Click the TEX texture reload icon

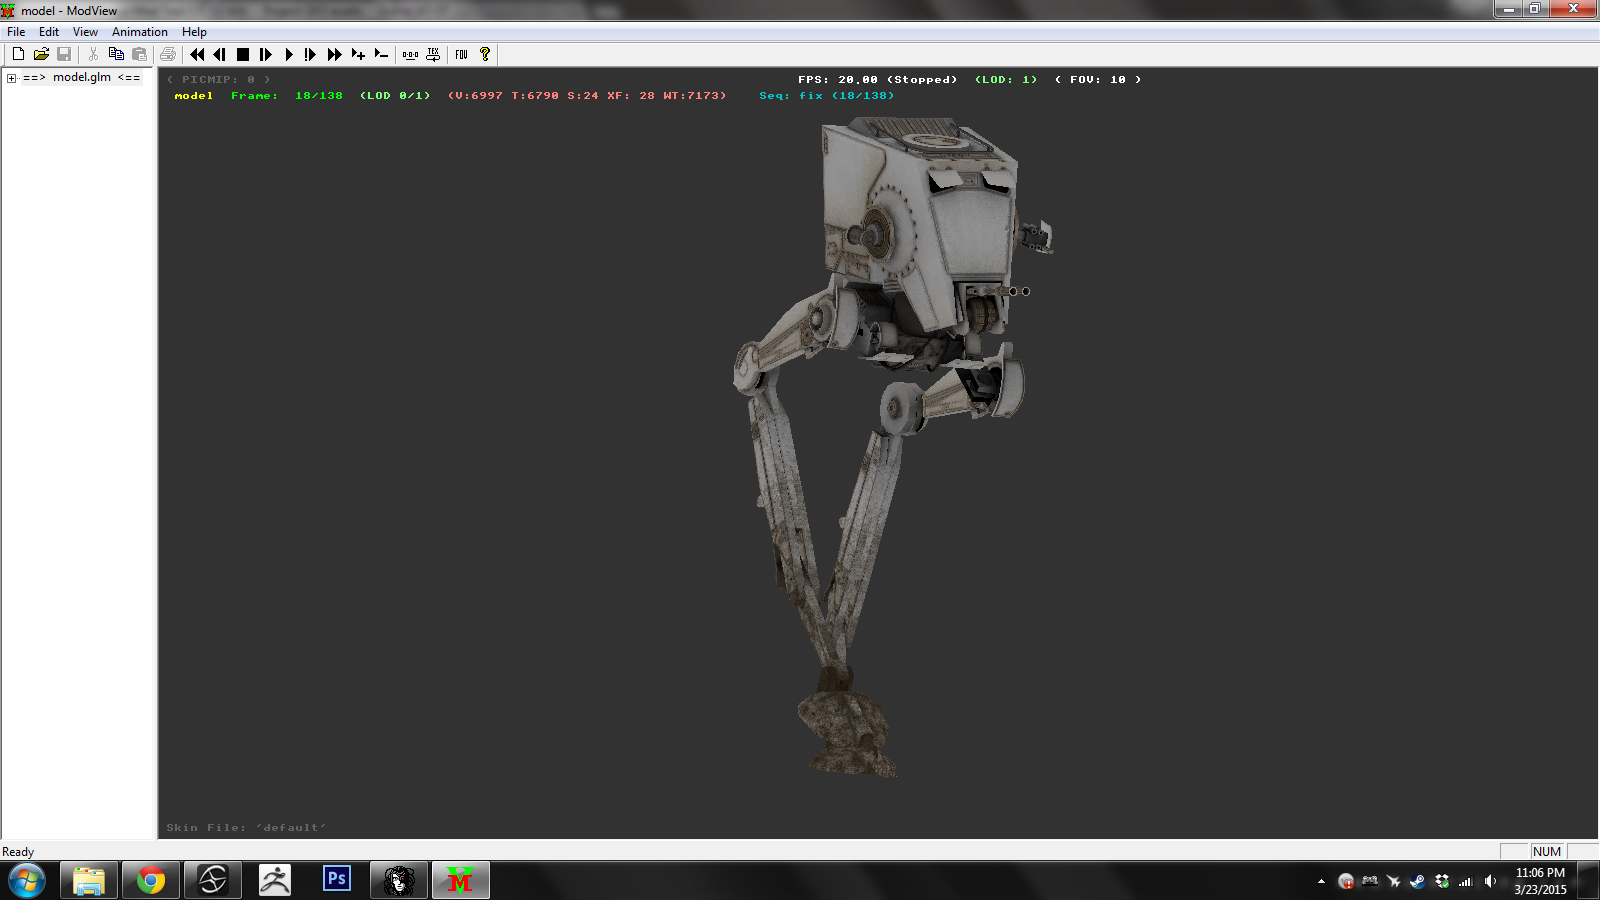click(433, 54)
